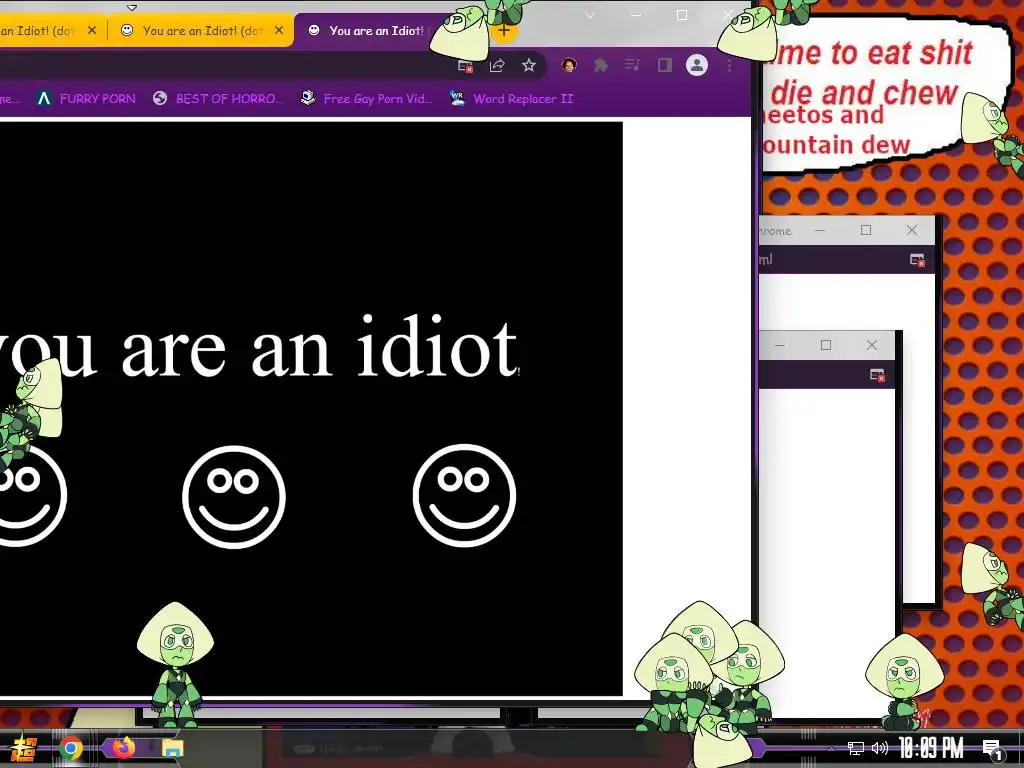Toggle the Chrome side panel icon
This screenshot has height=768, width=1024.
coord(665,65)
